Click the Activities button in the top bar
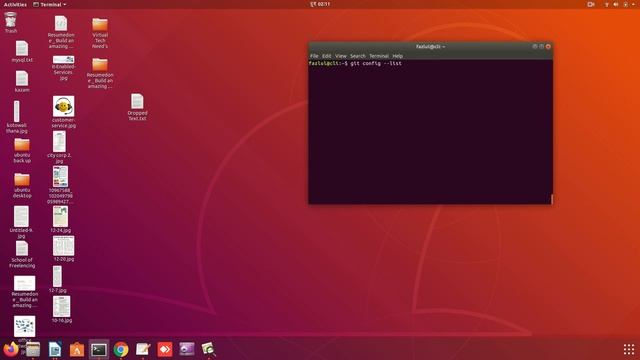The width and height of the screenshot is (640, 360). coord(15,4)
